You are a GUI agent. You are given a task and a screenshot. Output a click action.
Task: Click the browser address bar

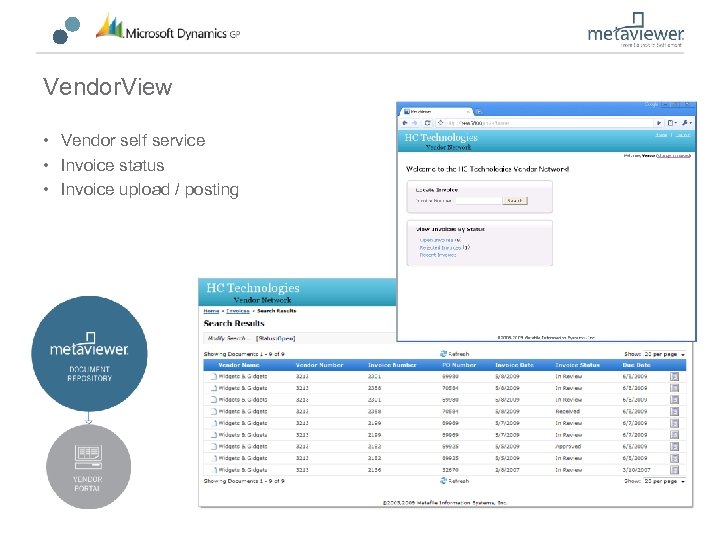(x=549, y=123)
